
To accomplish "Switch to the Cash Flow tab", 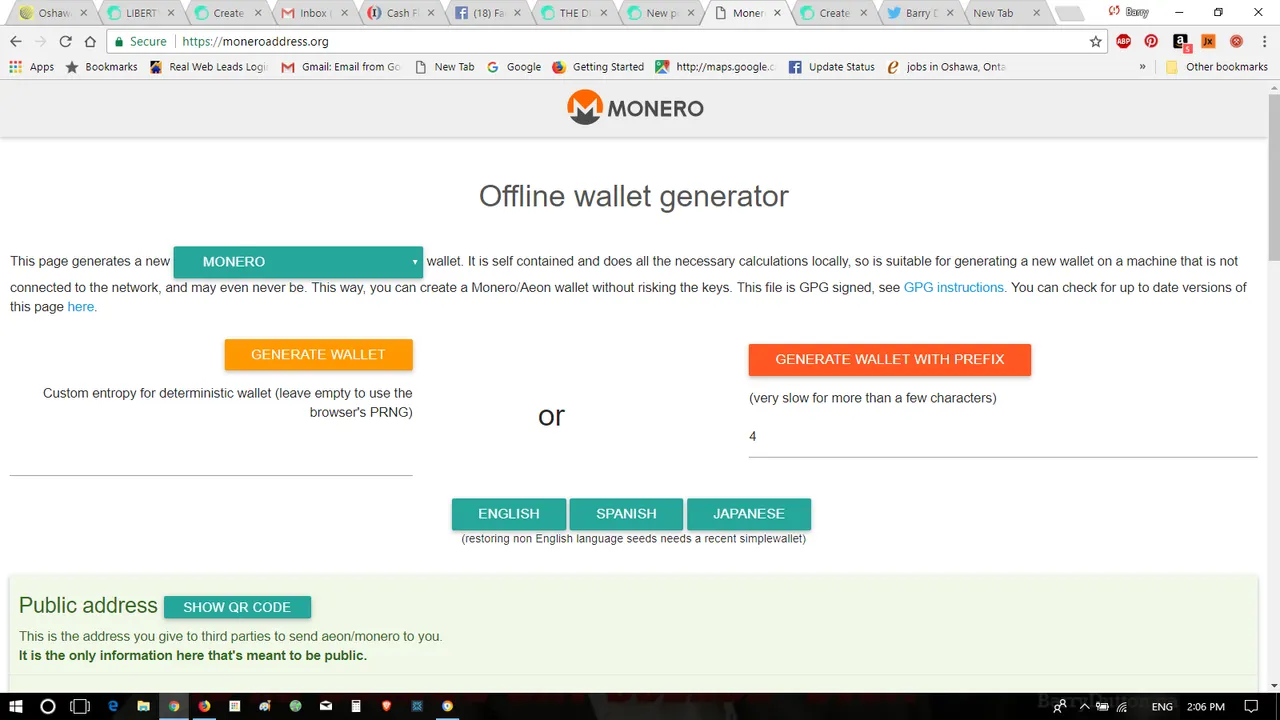I will (403, 13).
